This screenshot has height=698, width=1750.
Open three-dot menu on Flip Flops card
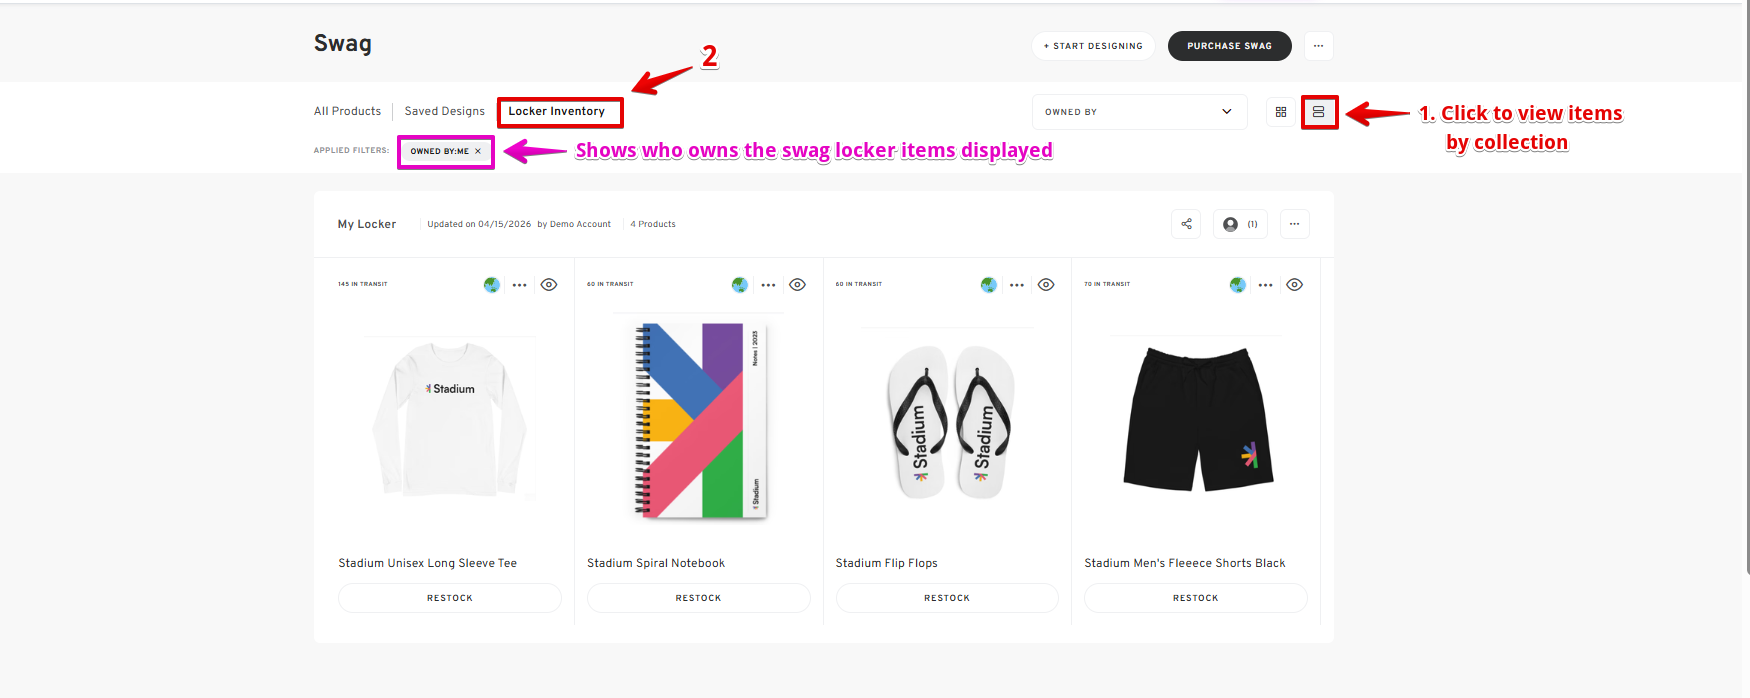pos(1017,285)
